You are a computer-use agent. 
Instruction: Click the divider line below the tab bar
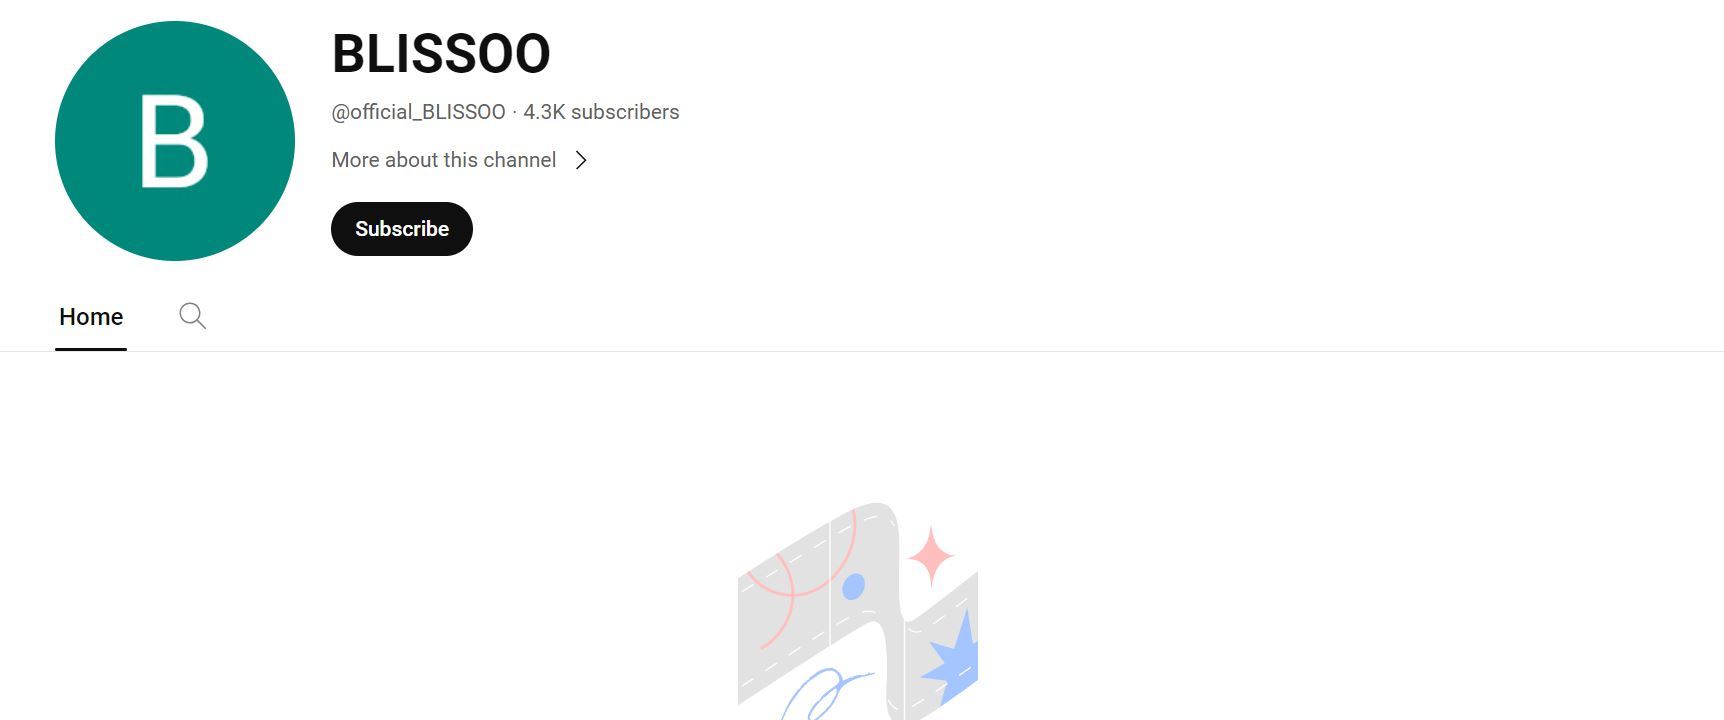tap(862, 351)
